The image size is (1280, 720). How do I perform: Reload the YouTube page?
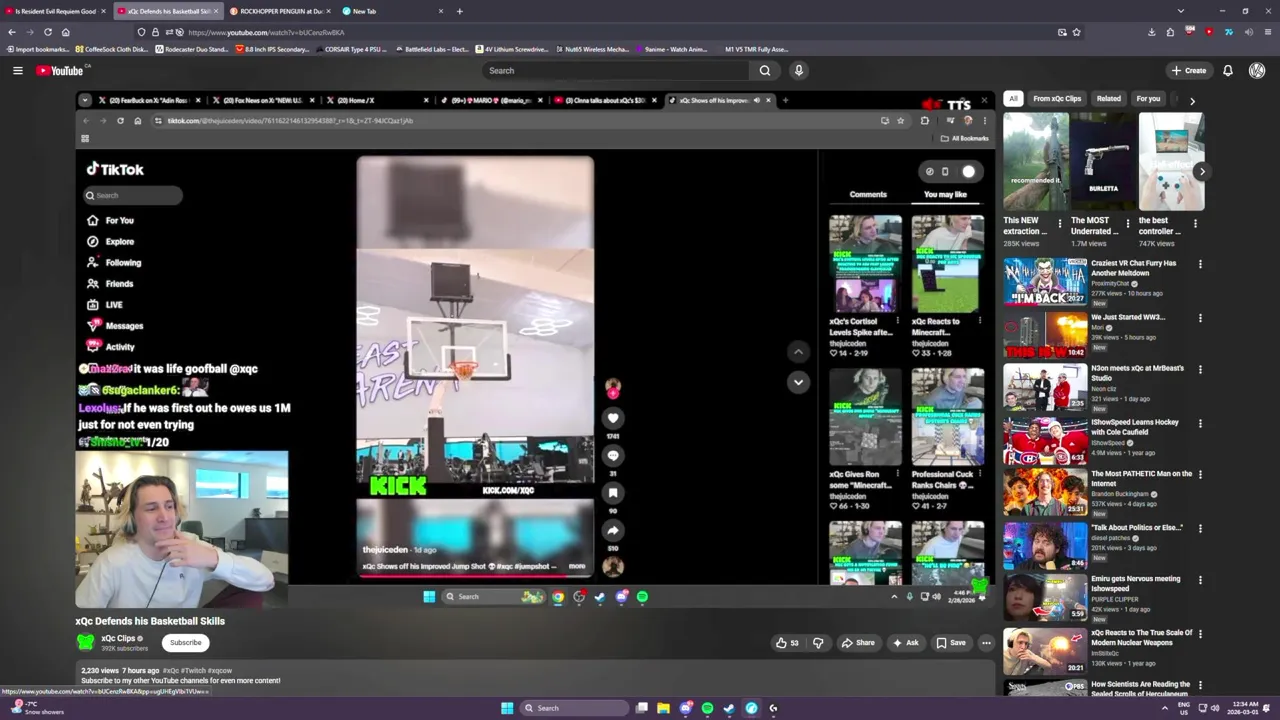pyautogui.click(x=47, y=32)
